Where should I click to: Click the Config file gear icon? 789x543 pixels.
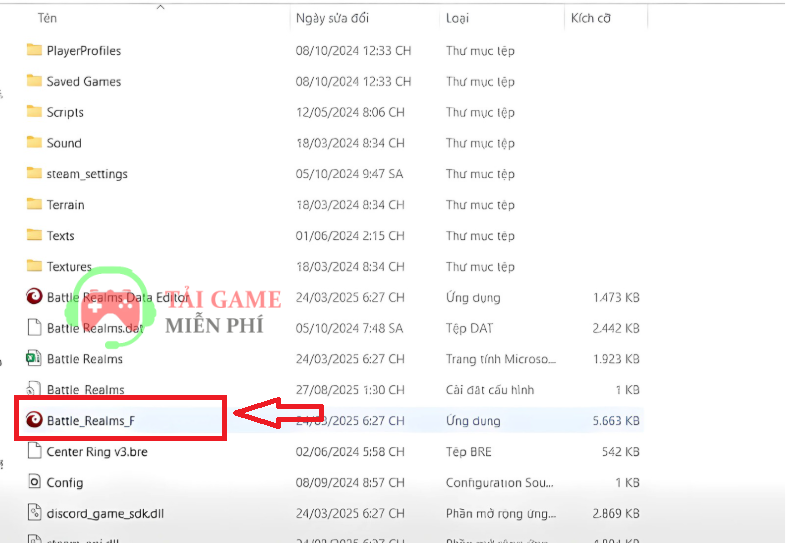pyautogui.click(x=34, y=482)
